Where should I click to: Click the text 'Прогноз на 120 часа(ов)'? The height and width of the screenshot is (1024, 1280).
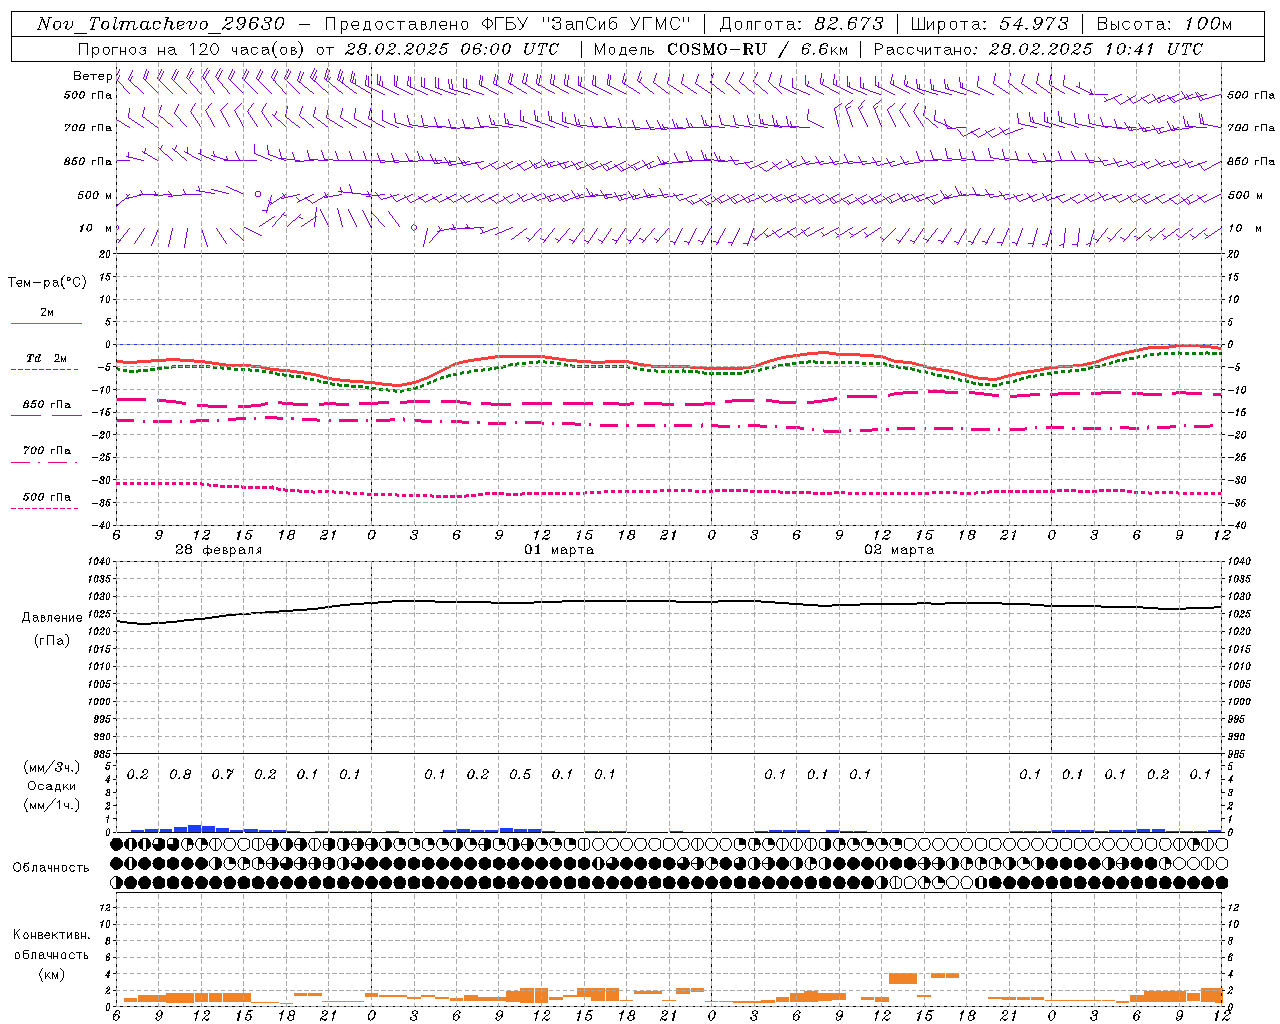point(192,49)
